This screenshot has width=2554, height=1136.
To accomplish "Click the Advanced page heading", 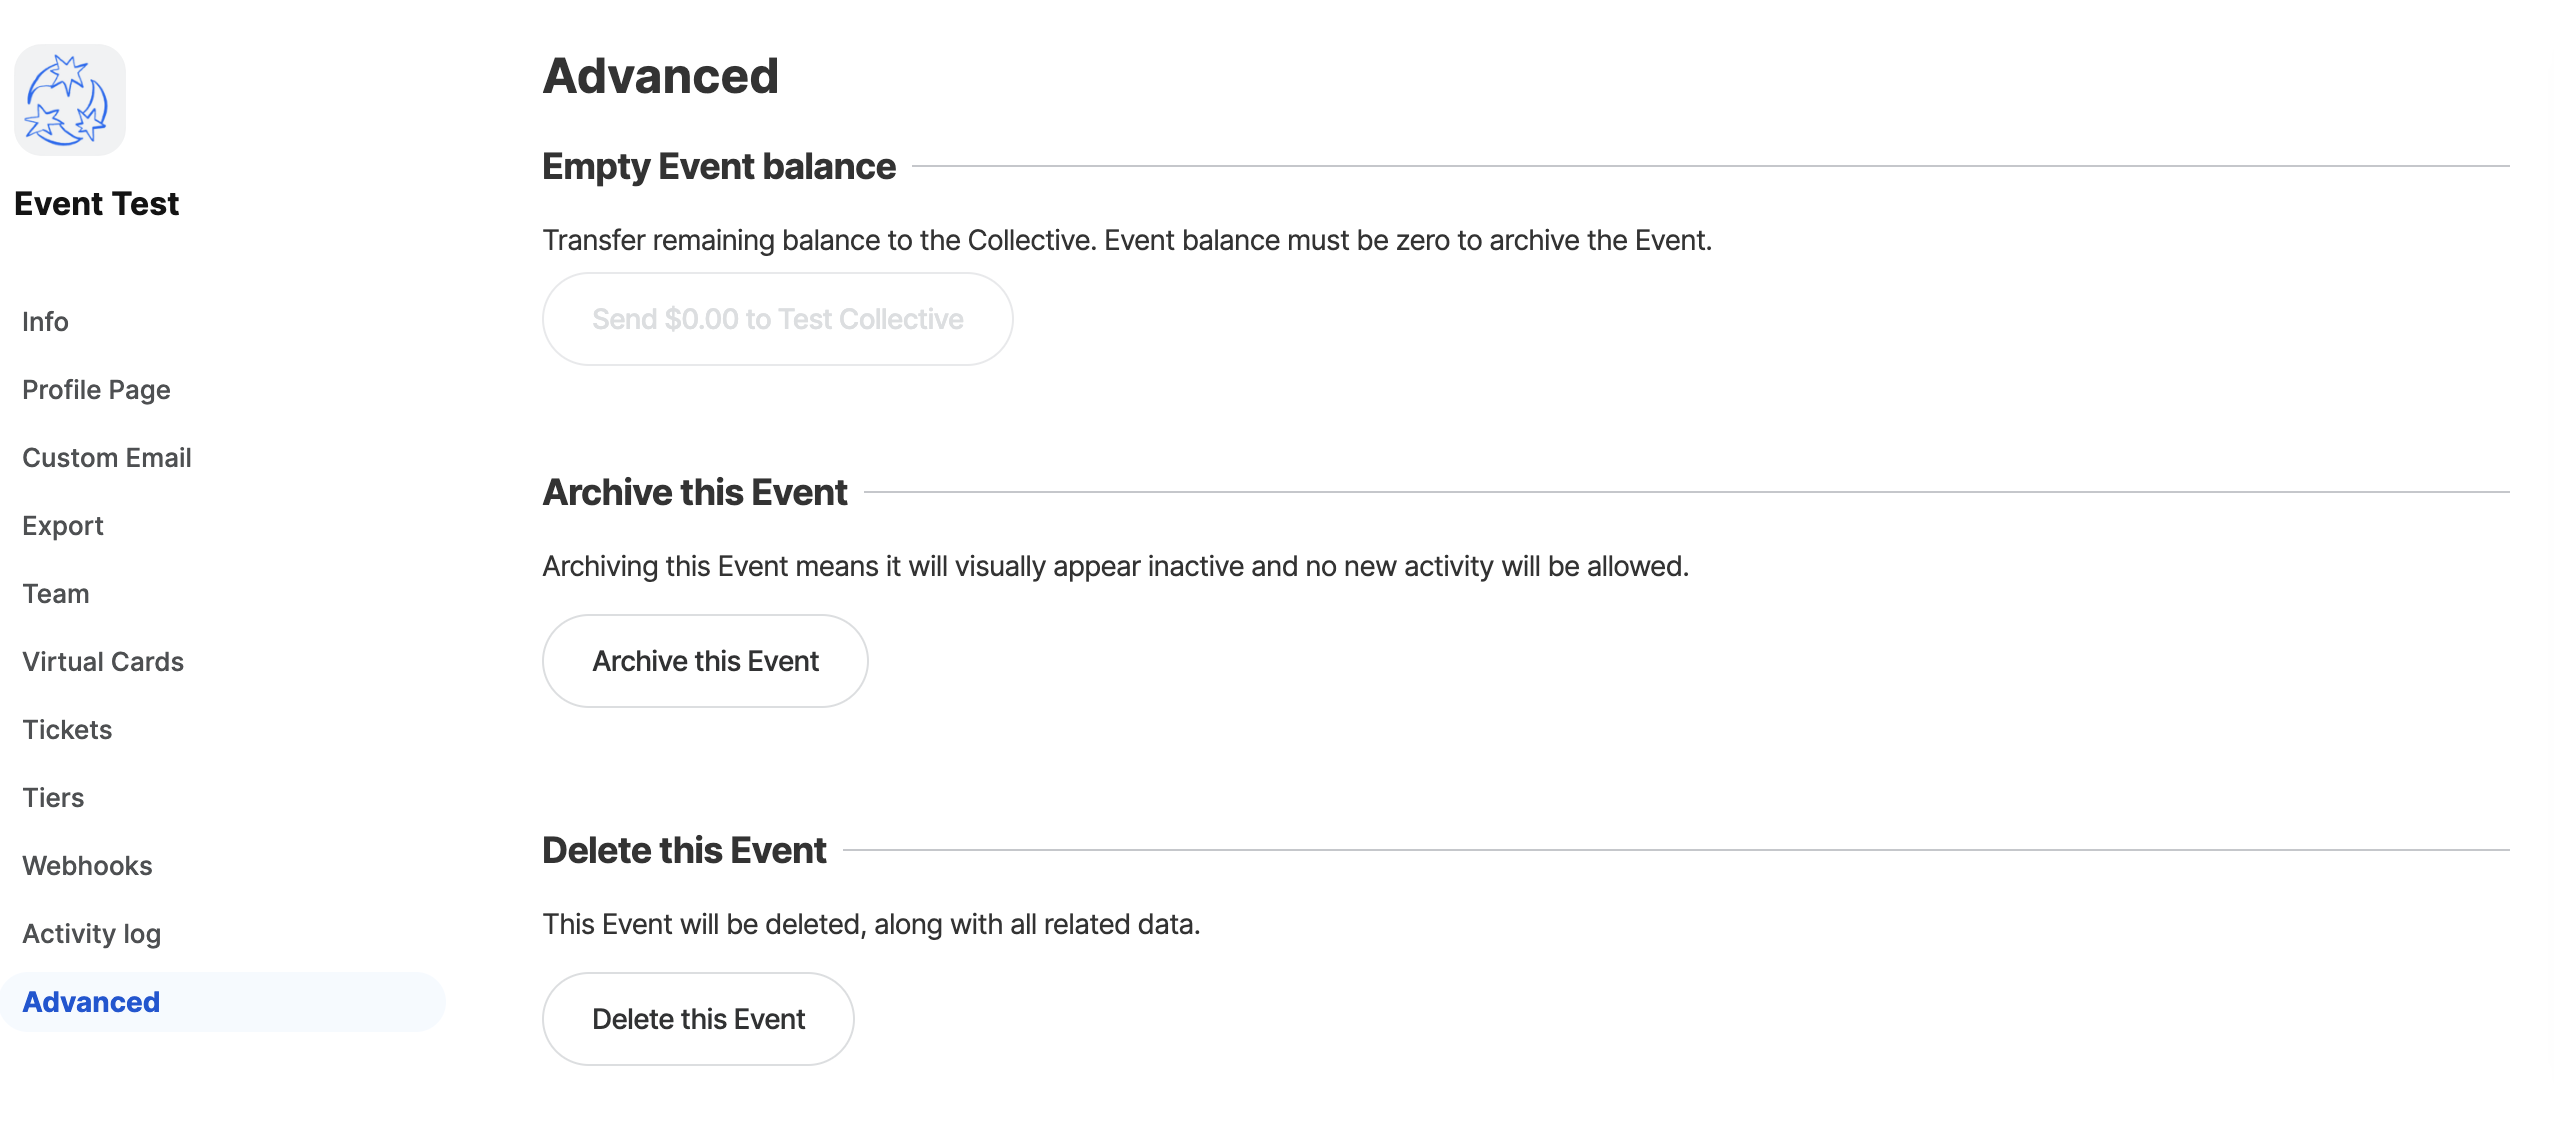I will pyautogui.click(x=660, y=76).
